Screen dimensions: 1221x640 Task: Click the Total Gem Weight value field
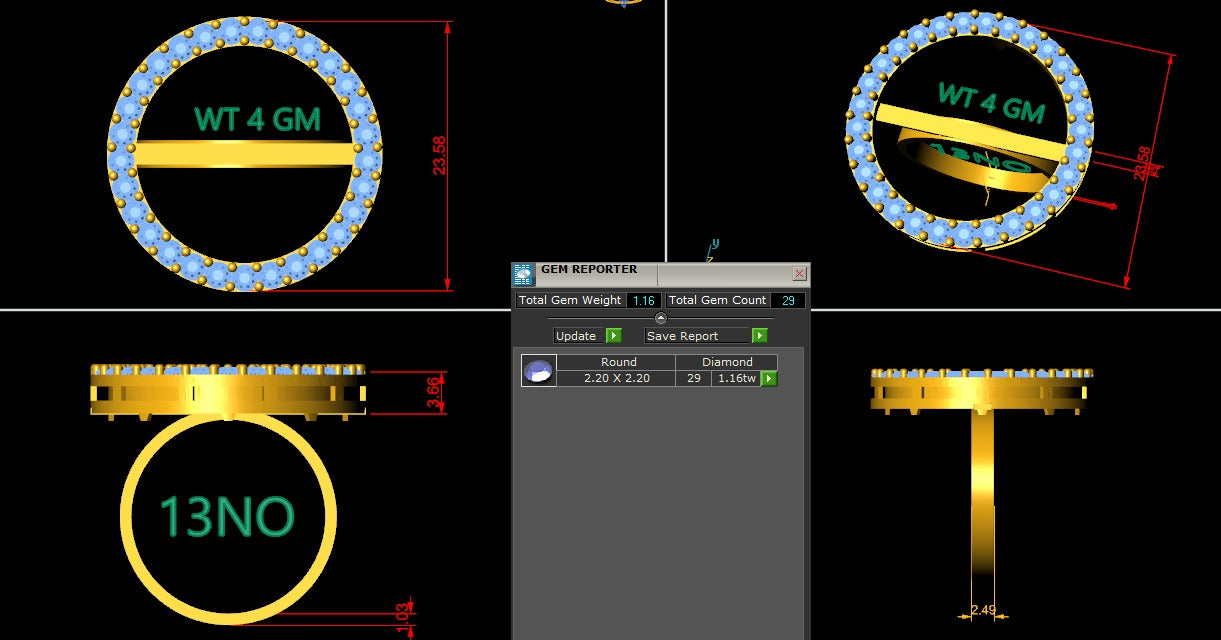[643, 301]
